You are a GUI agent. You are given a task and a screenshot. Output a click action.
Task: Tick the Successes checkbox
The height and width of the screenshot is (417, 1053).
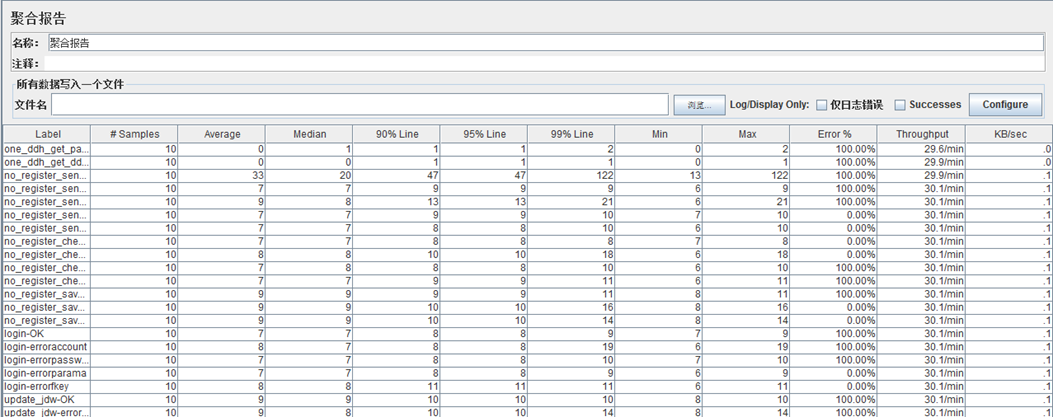(901, 105)
